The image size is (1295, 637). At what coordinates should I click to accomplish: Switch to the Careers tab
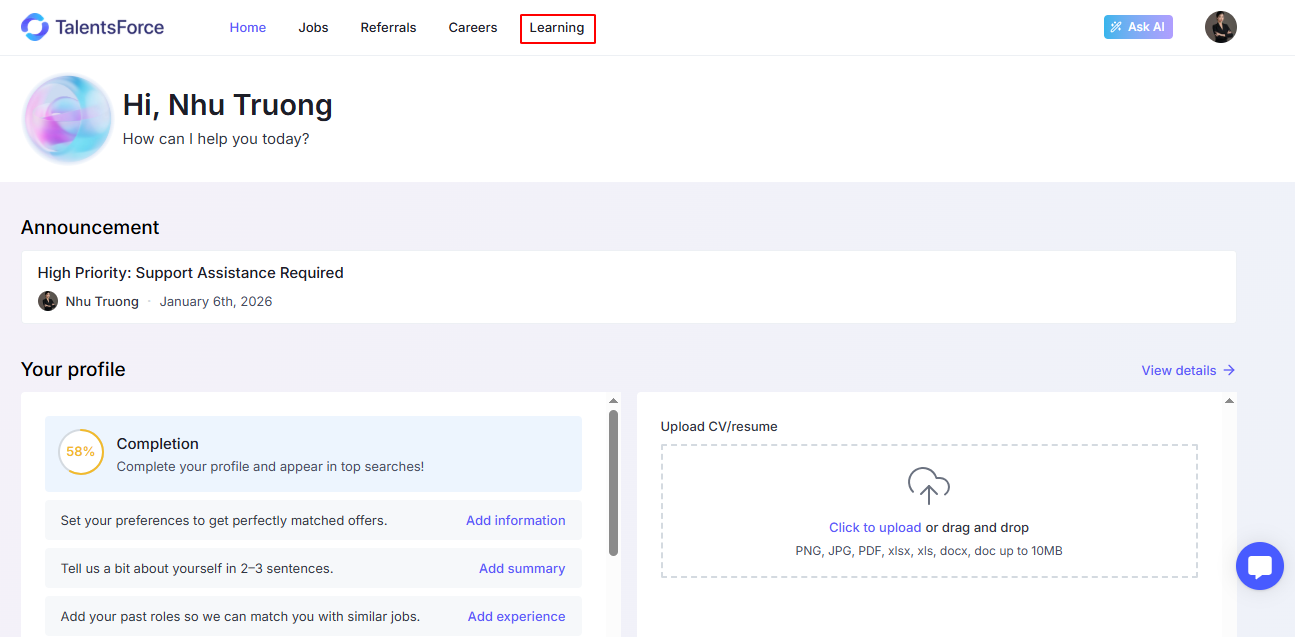[x=473, y=28]
